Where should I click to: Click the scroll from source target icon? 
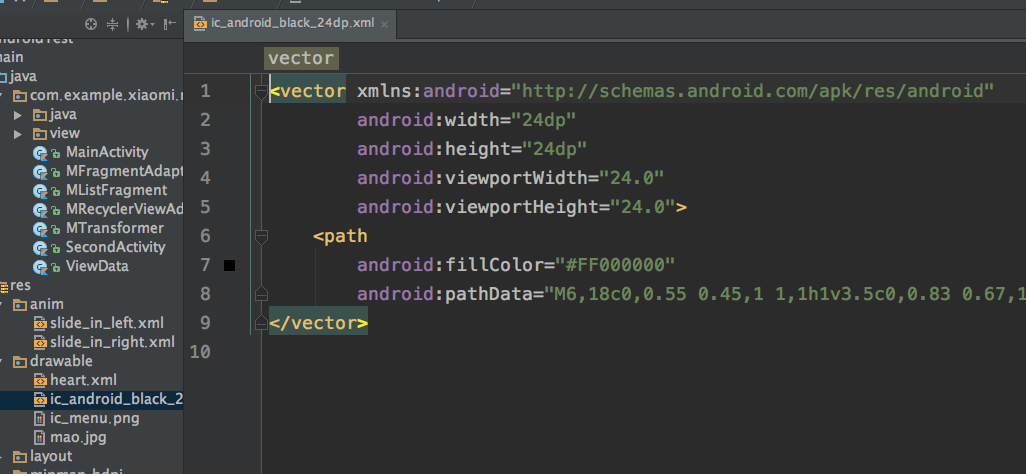[x=92, y=23]
